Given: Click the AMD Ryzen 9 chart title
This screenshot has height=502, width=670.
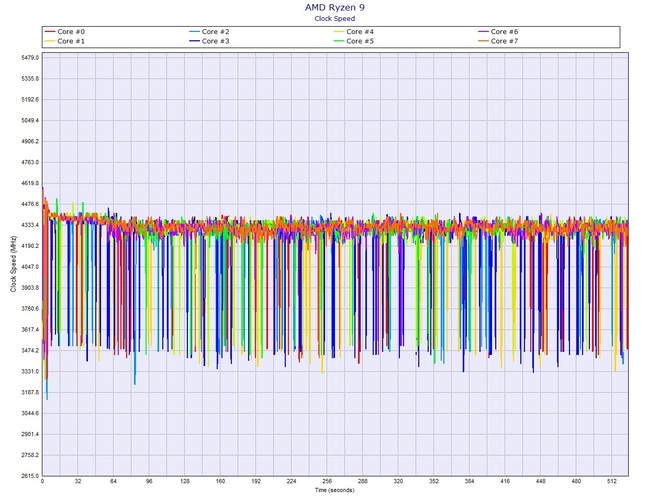Looking at the screenshot, I should [x=335, y=7].
